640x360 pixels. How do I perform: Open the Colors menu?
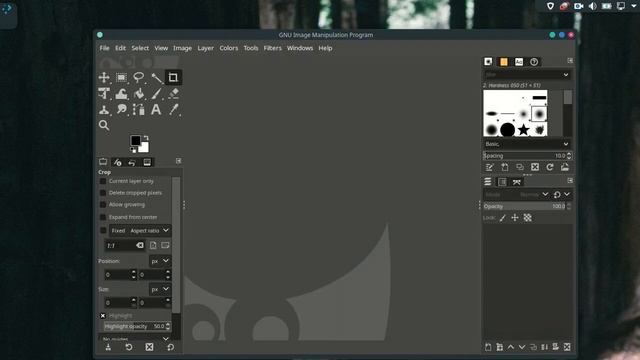click(x=229, y=48)
